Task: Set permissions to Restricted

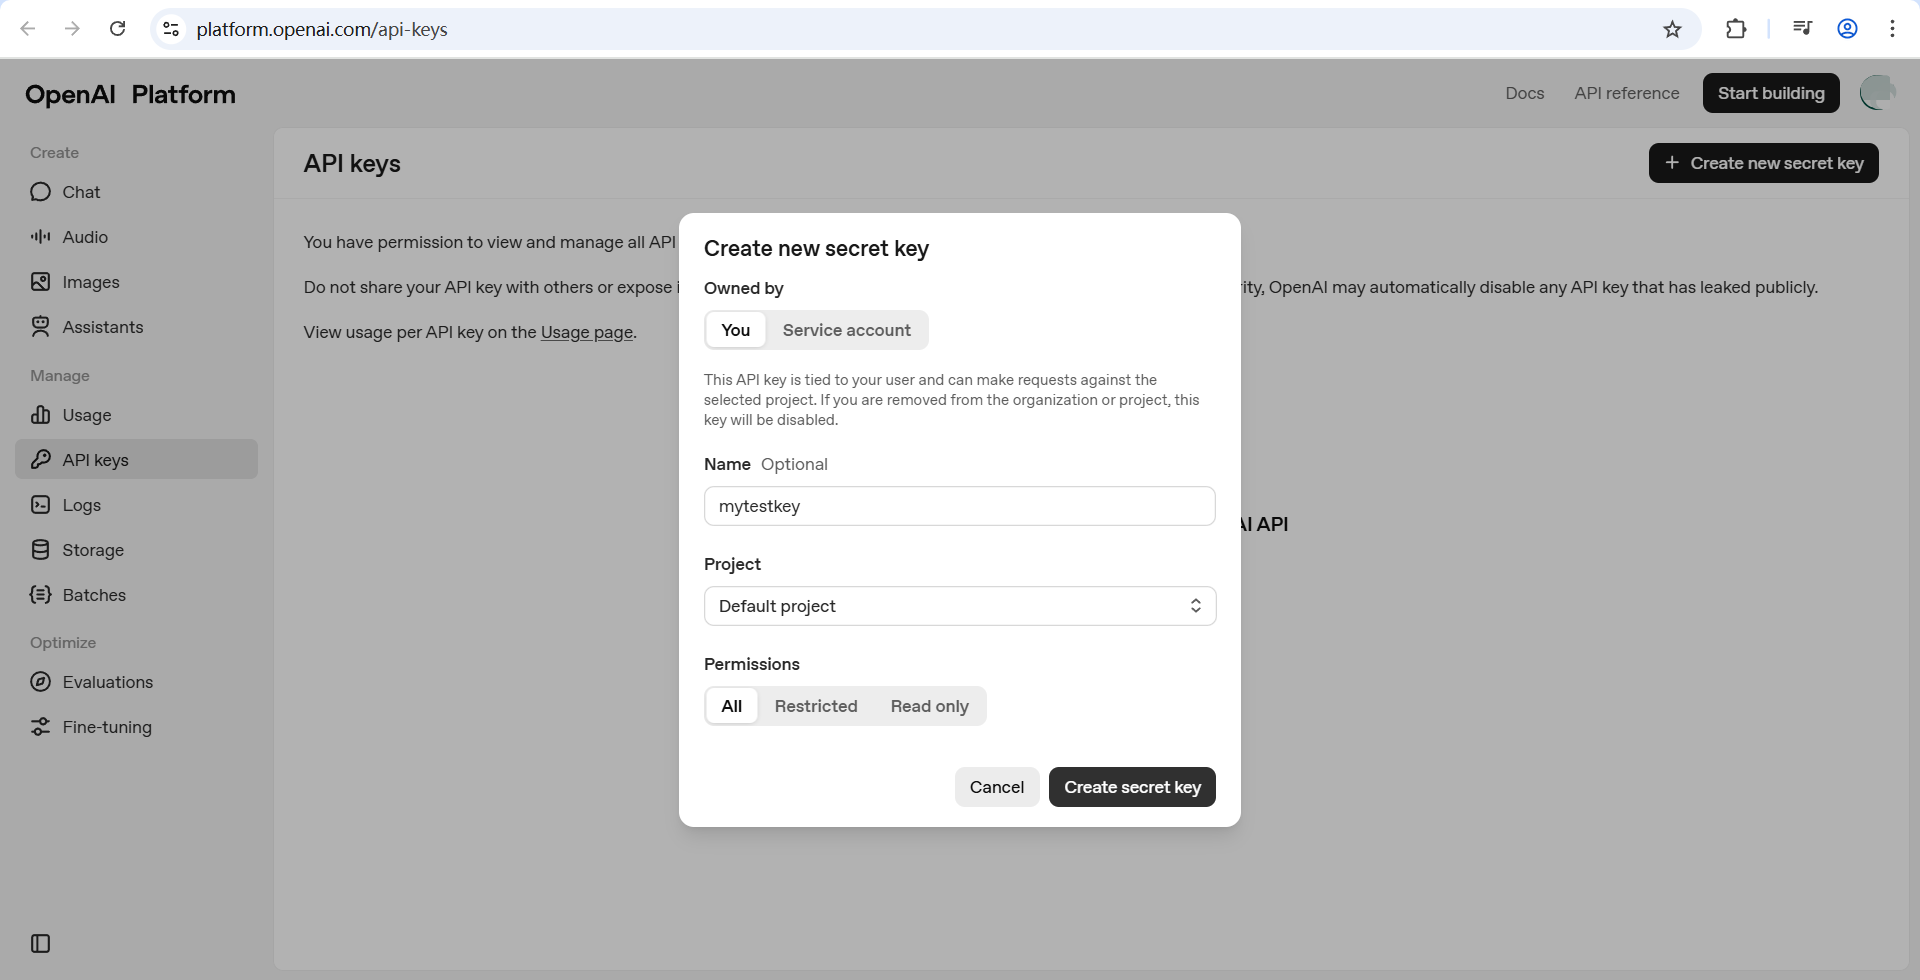Action: [816, 706]
